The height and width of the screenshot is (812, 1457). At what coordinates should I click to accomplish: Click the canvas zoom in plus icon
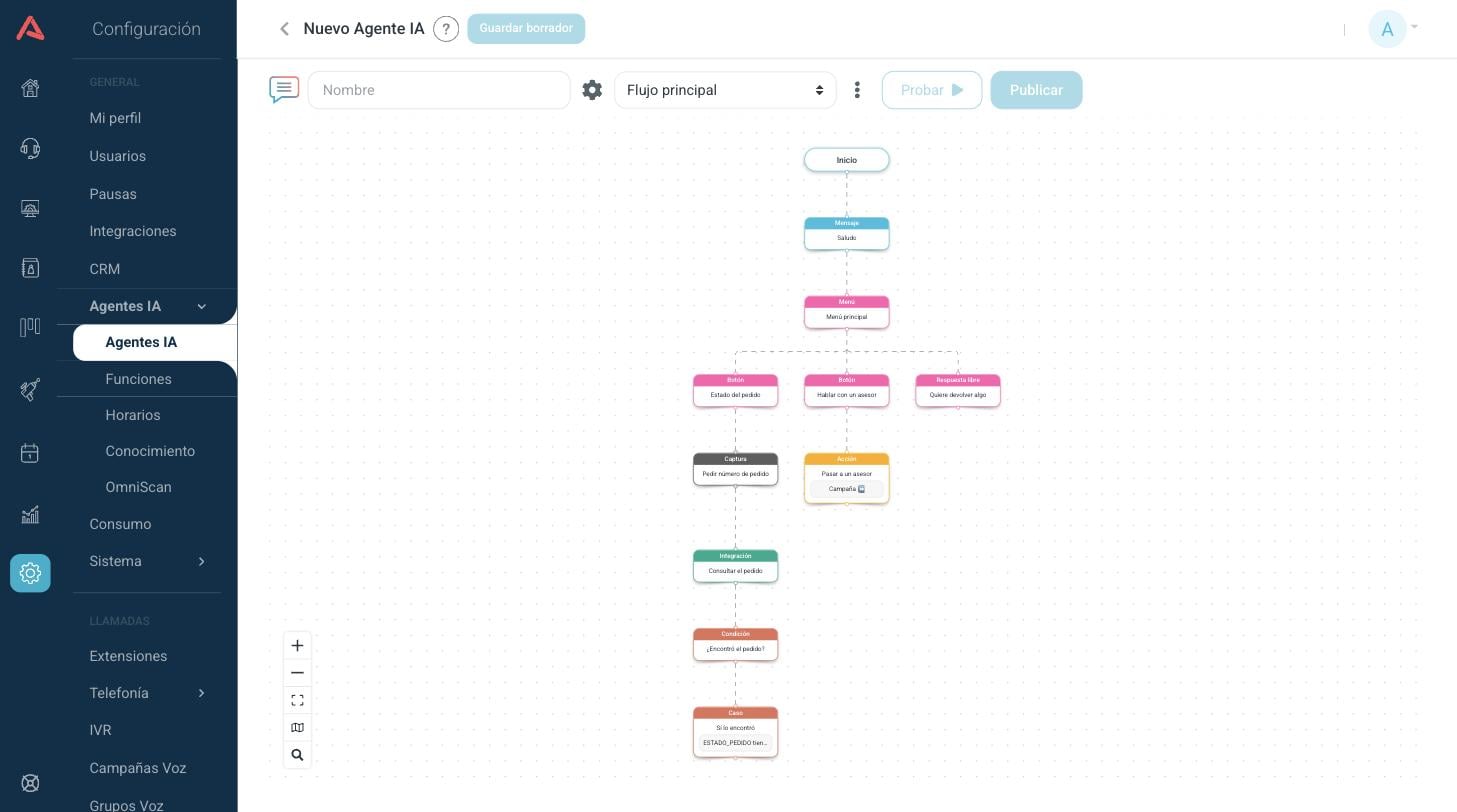coord(297,646)
